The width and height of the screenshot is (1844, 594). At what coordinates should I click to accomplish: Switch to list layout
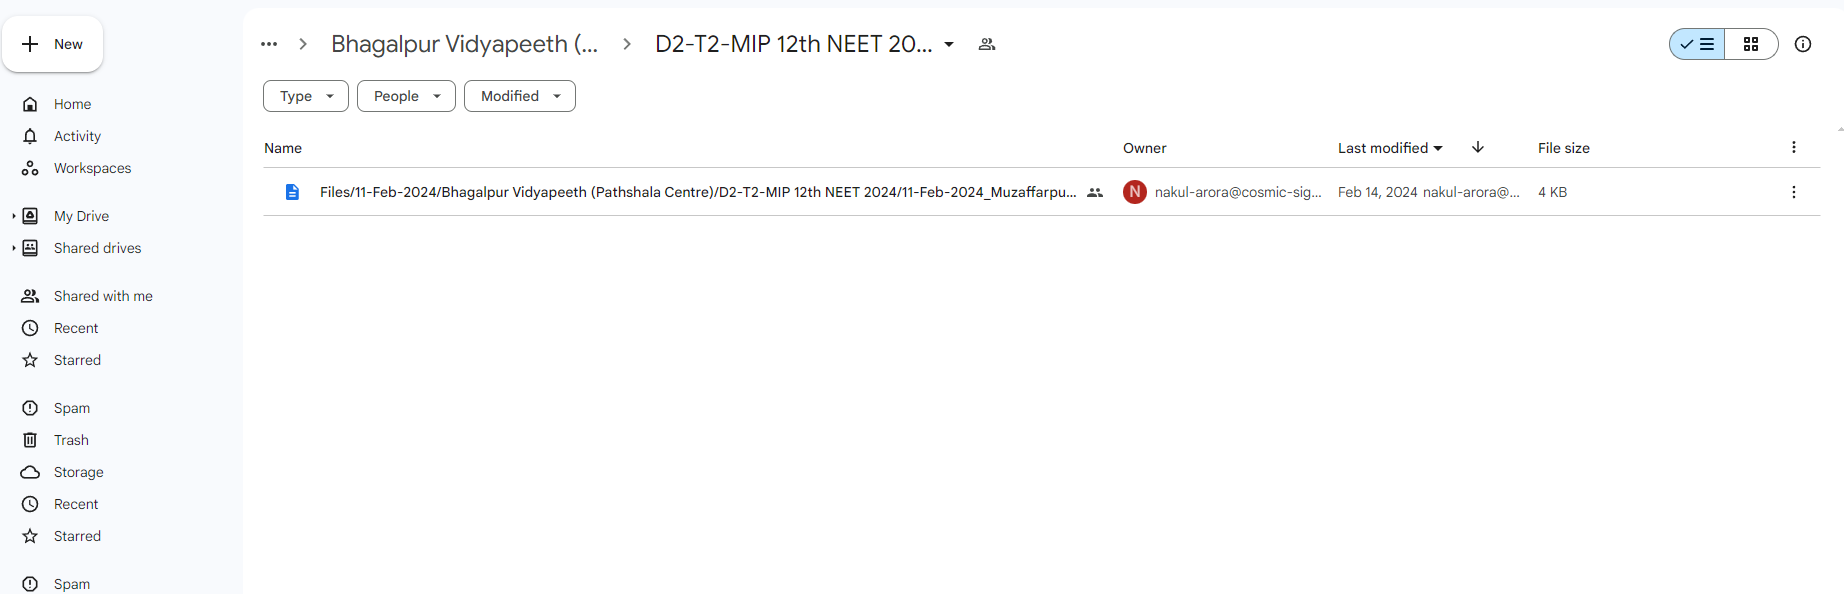click(1697, 44)
